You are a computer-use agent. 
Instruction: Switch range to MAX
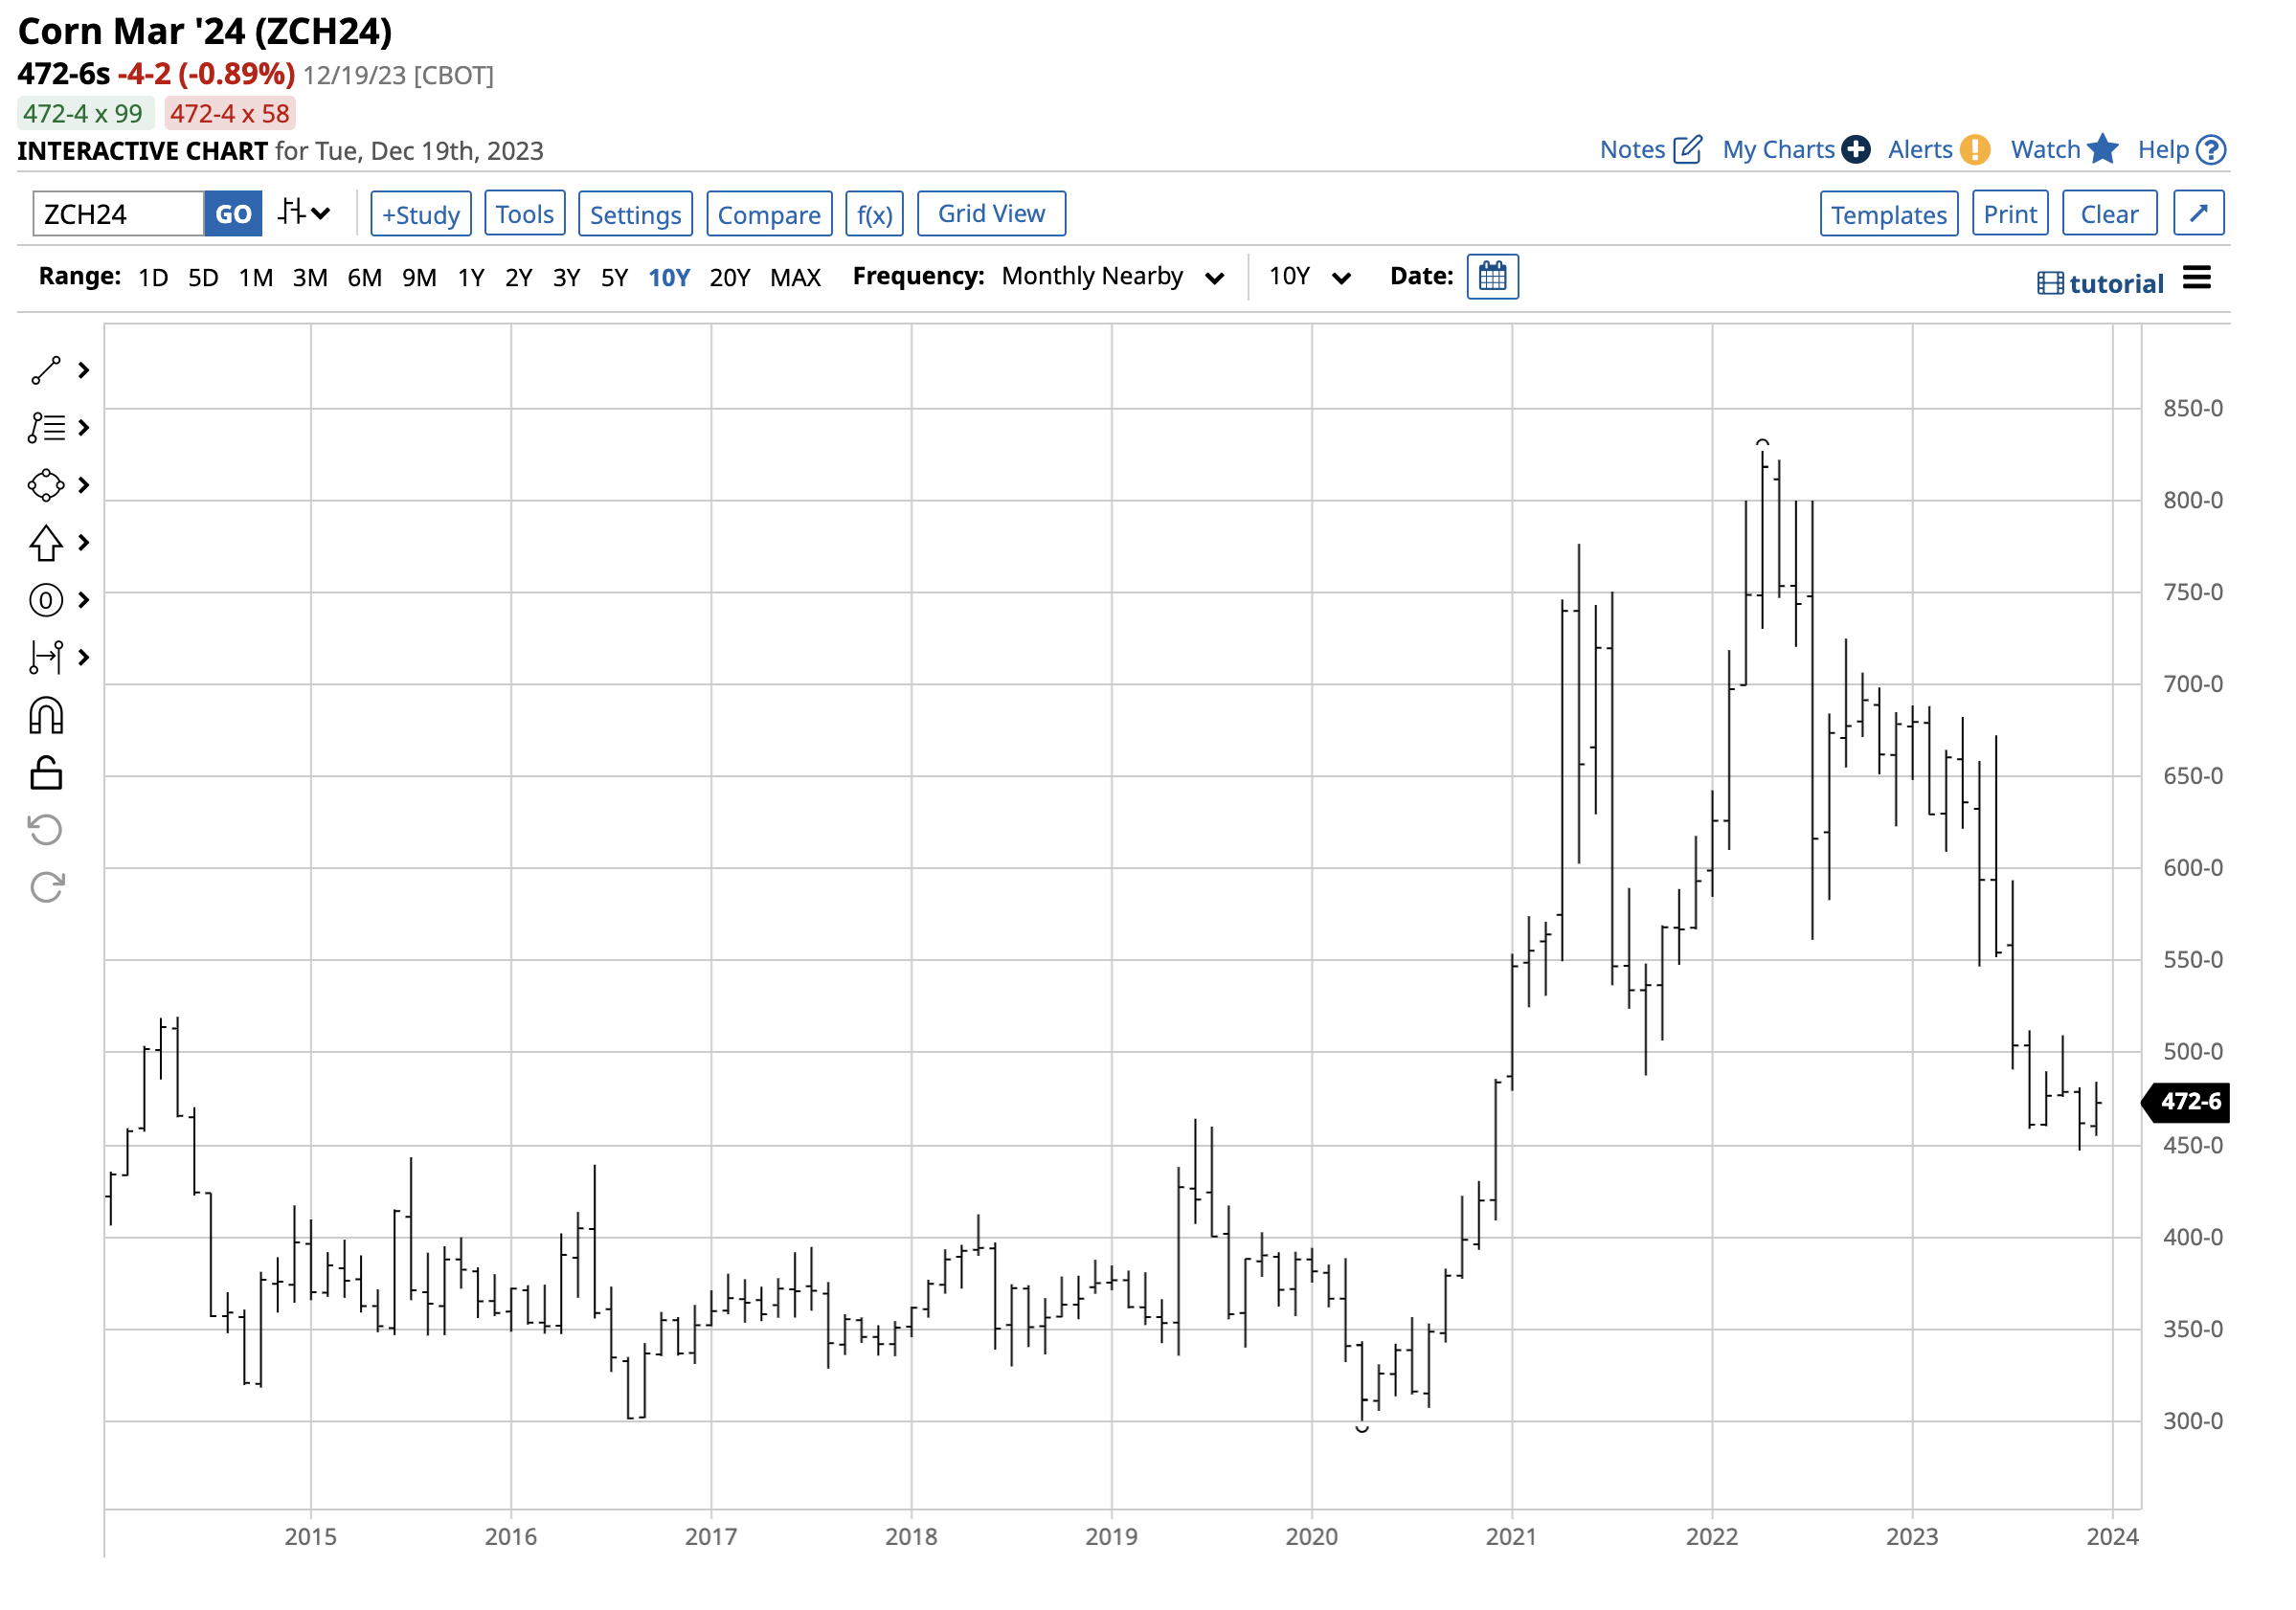pos(796,277)
